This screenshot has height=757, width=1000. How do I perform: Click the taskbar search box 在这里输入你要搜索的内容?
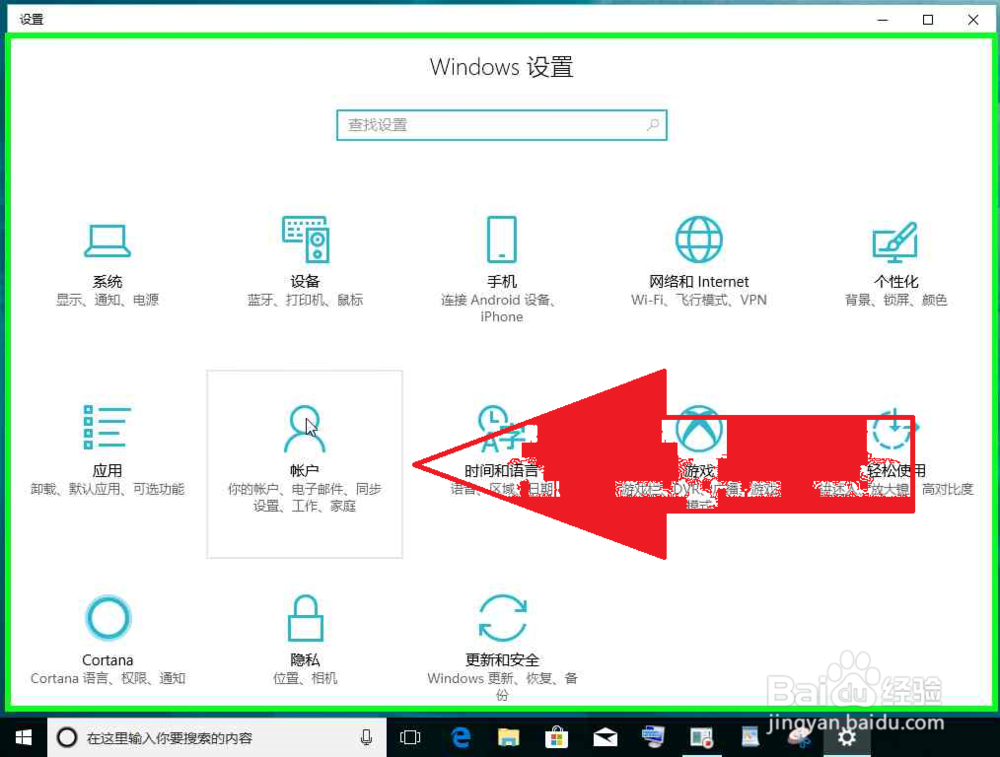pyautogui.click(x=217, y=738)
